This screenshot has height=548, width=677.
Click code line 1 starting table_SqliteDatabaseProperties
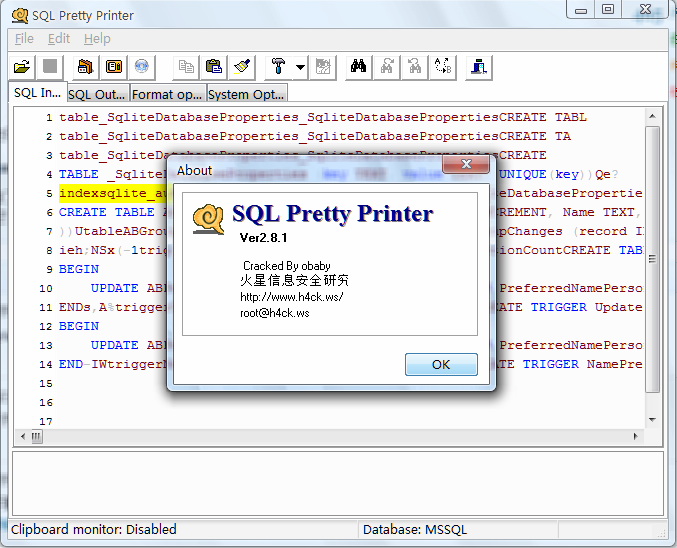pyautogui.click(x=323, y=117)
